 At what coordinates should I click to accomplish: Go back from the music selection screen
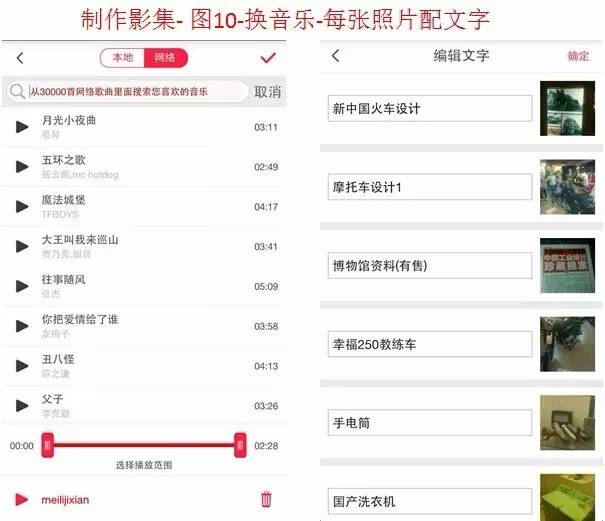20,58
